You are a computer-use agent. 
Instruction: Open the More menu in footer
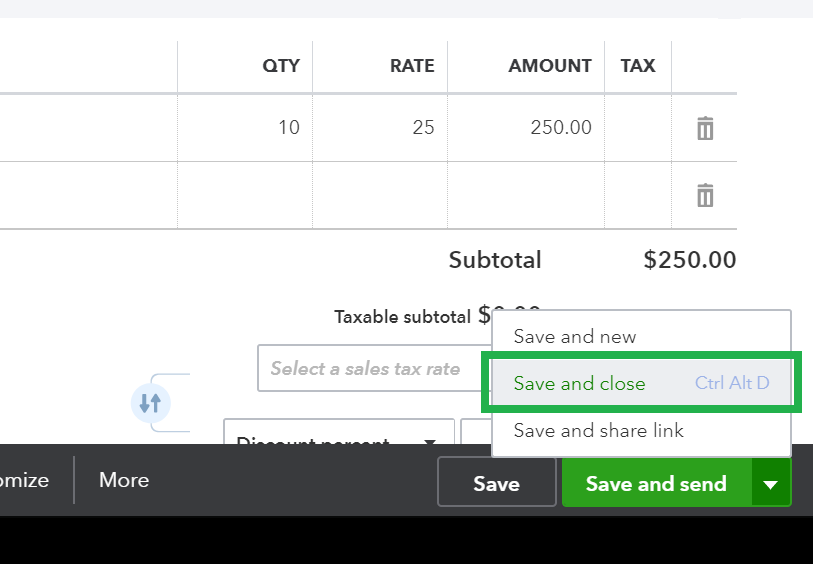coord(124,480)
